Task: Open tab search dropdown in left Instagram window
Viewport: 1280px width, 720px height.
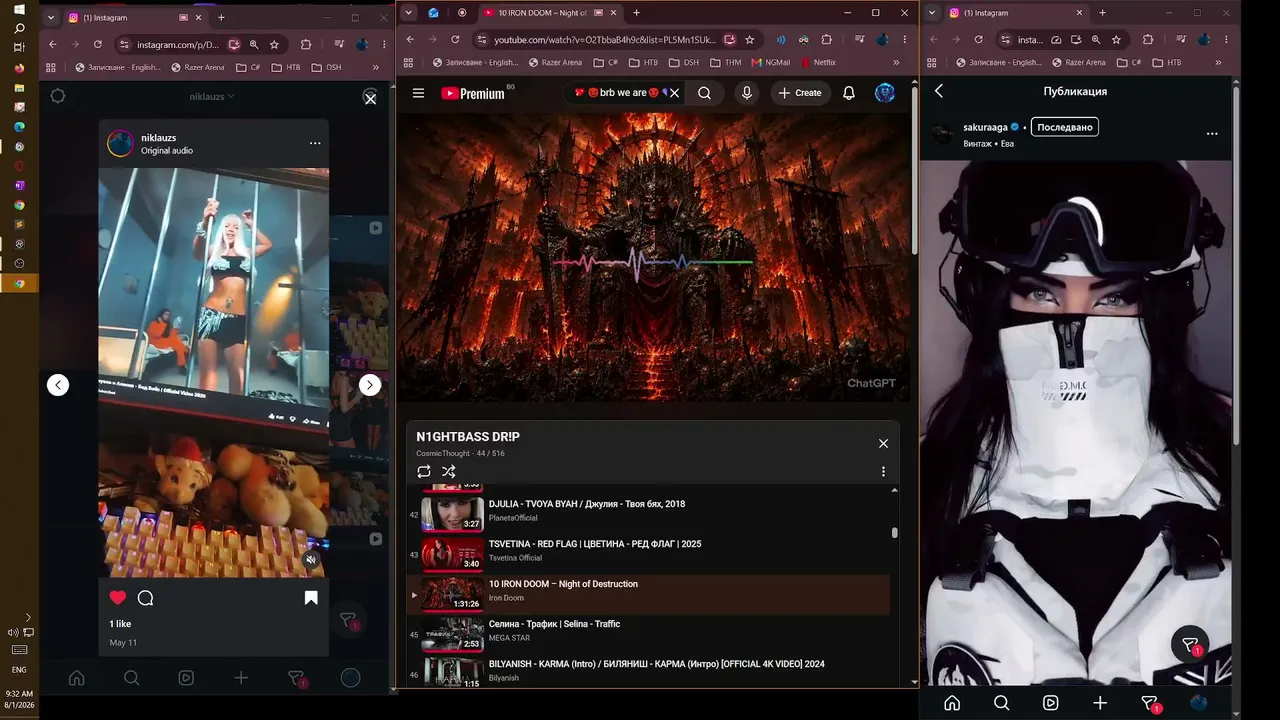Action: coord(52,17)
